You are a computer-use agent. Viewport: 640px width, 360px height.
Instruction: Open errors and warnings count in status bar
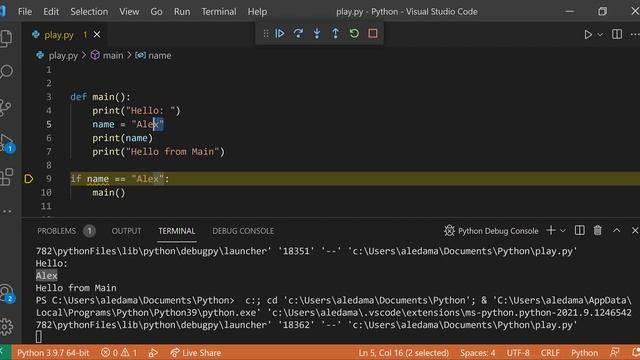(x=119, y=353)
